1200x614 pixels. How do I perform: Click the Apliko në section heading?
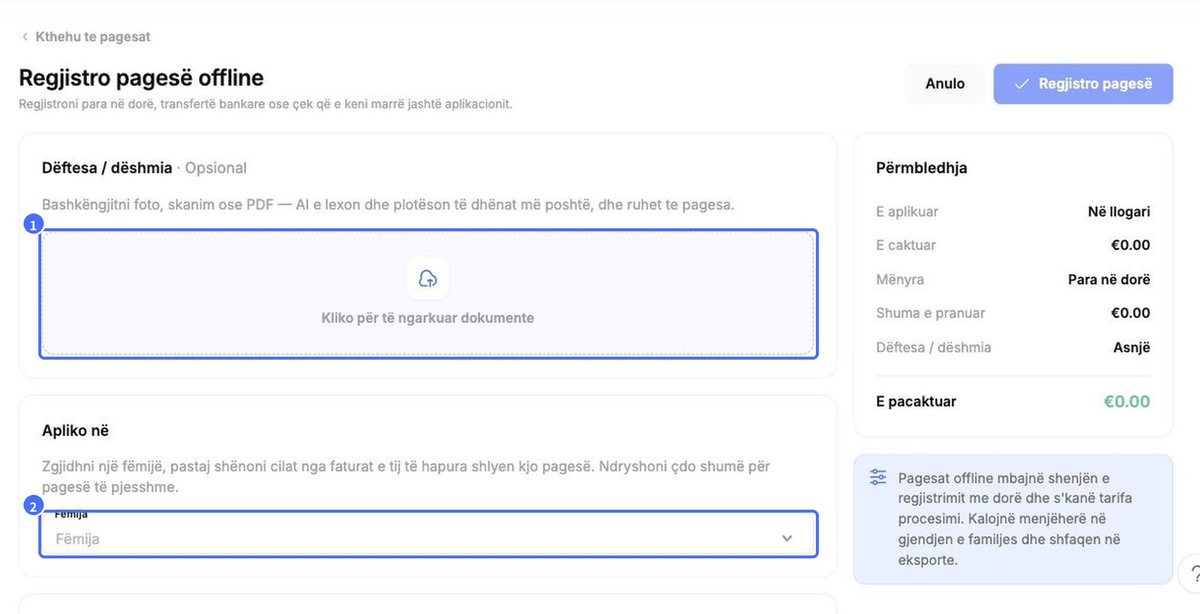click(75, 431)
